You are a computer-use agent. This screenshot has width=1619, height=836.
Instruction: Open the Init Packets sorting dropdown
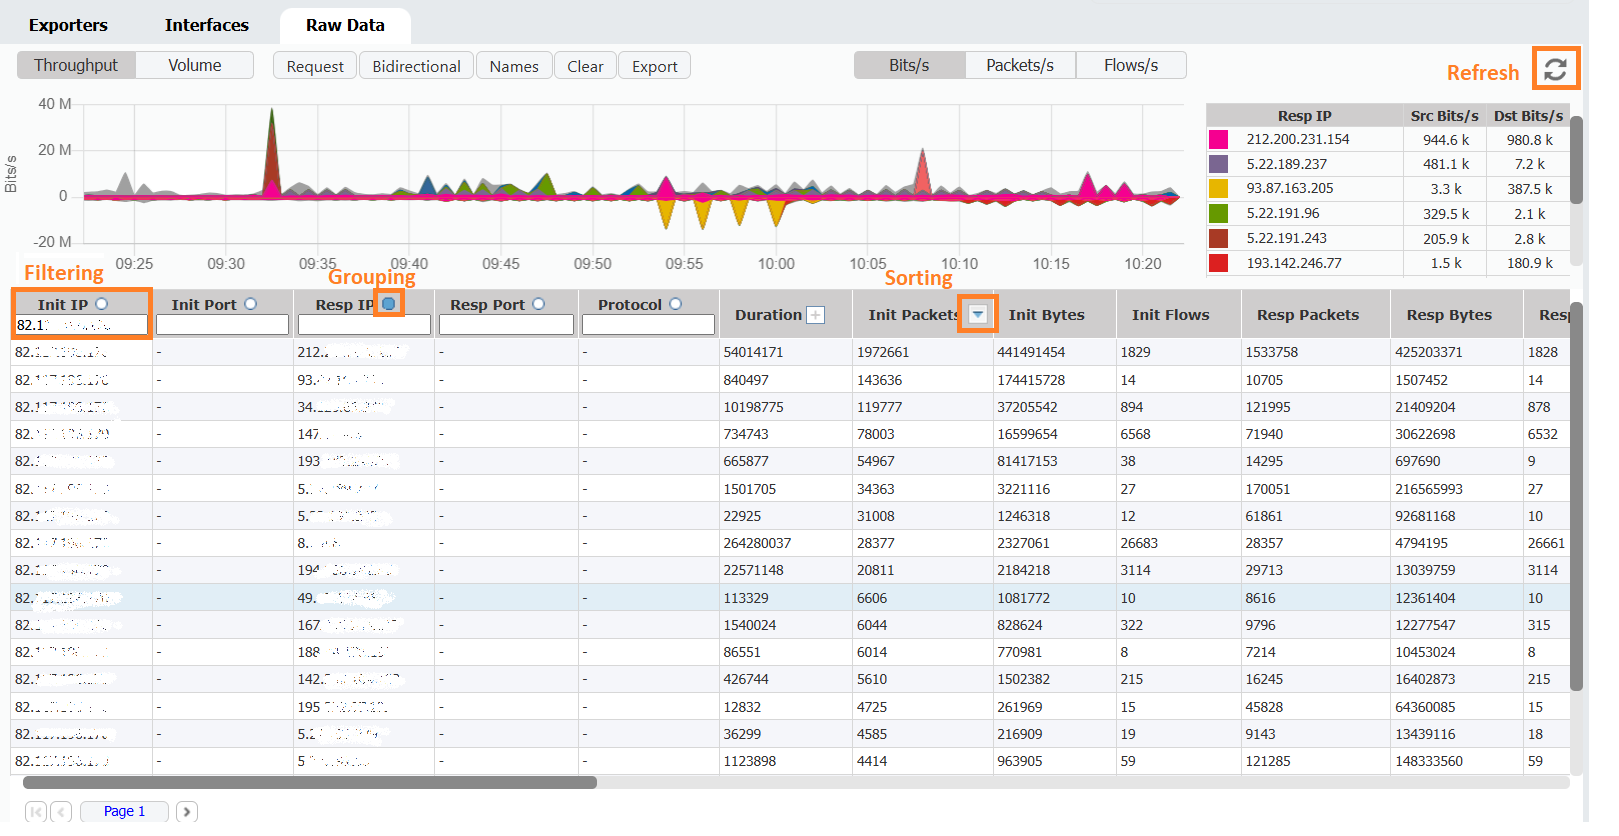978,314
